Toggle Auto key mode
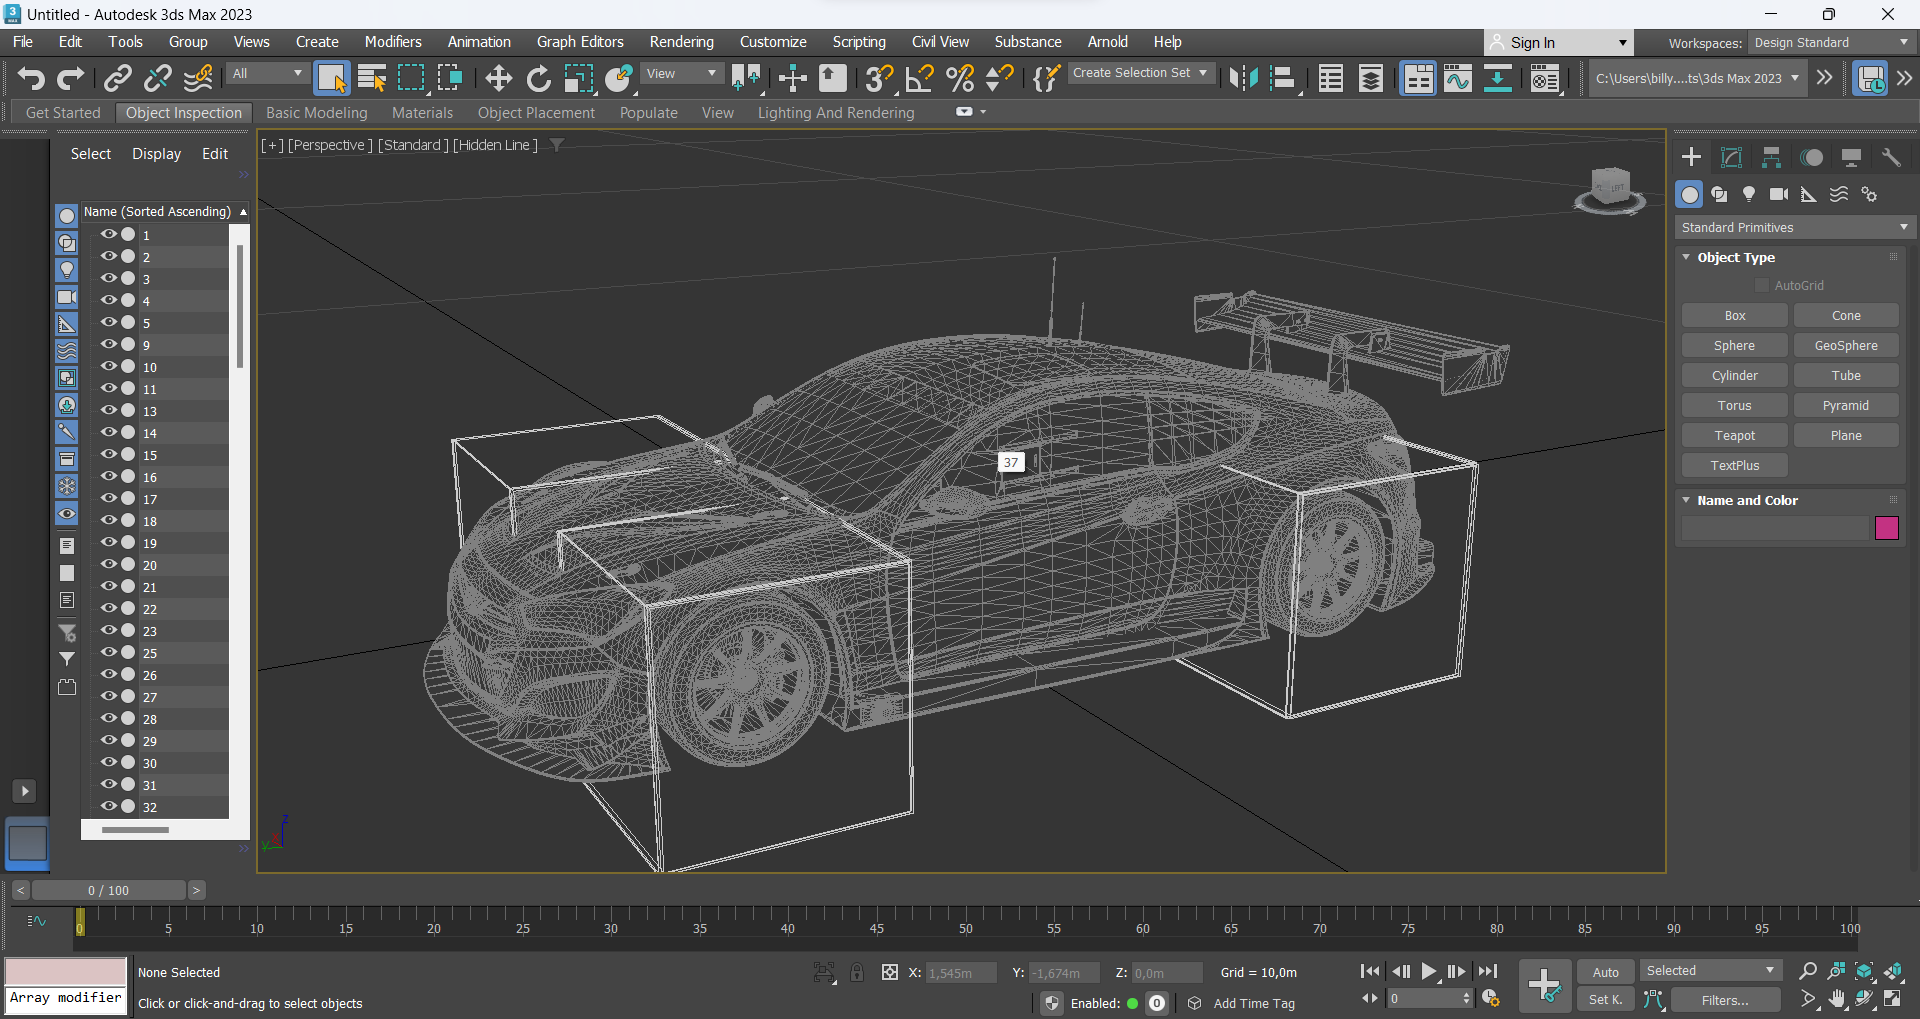Image resolution: width=1920 pixels, height=1019 pixels. [x=1605, y=972]
